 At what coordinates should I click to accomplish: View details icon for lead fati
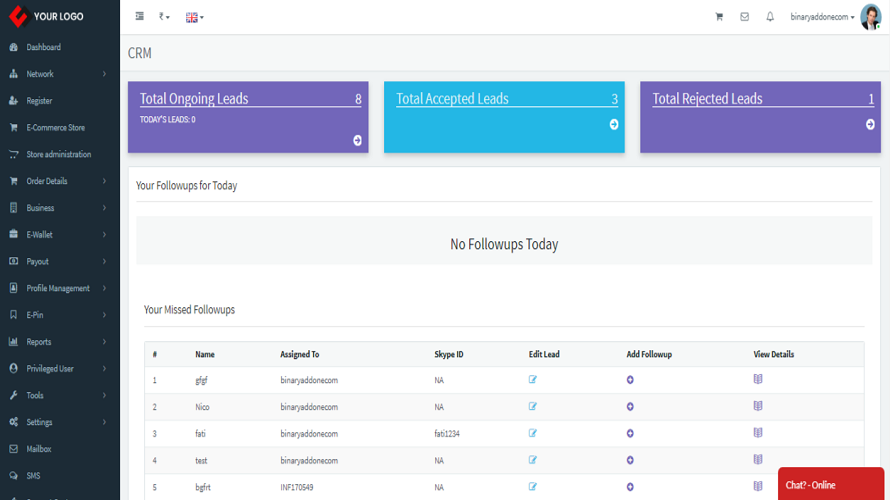click(x=758, y=433)
